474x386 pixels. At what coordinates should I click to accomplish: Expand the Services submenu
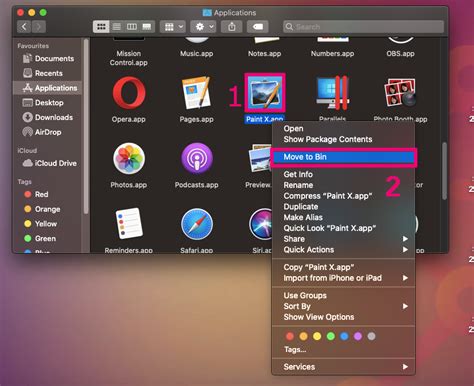point(343,367)
